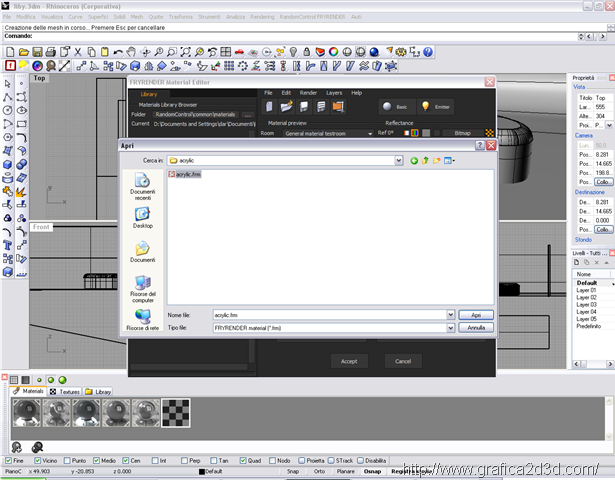The height and width of the screenshot is (480, 615).
Task: Select Layer 03 in Livelli panel
Action: [x=586, y=305]
